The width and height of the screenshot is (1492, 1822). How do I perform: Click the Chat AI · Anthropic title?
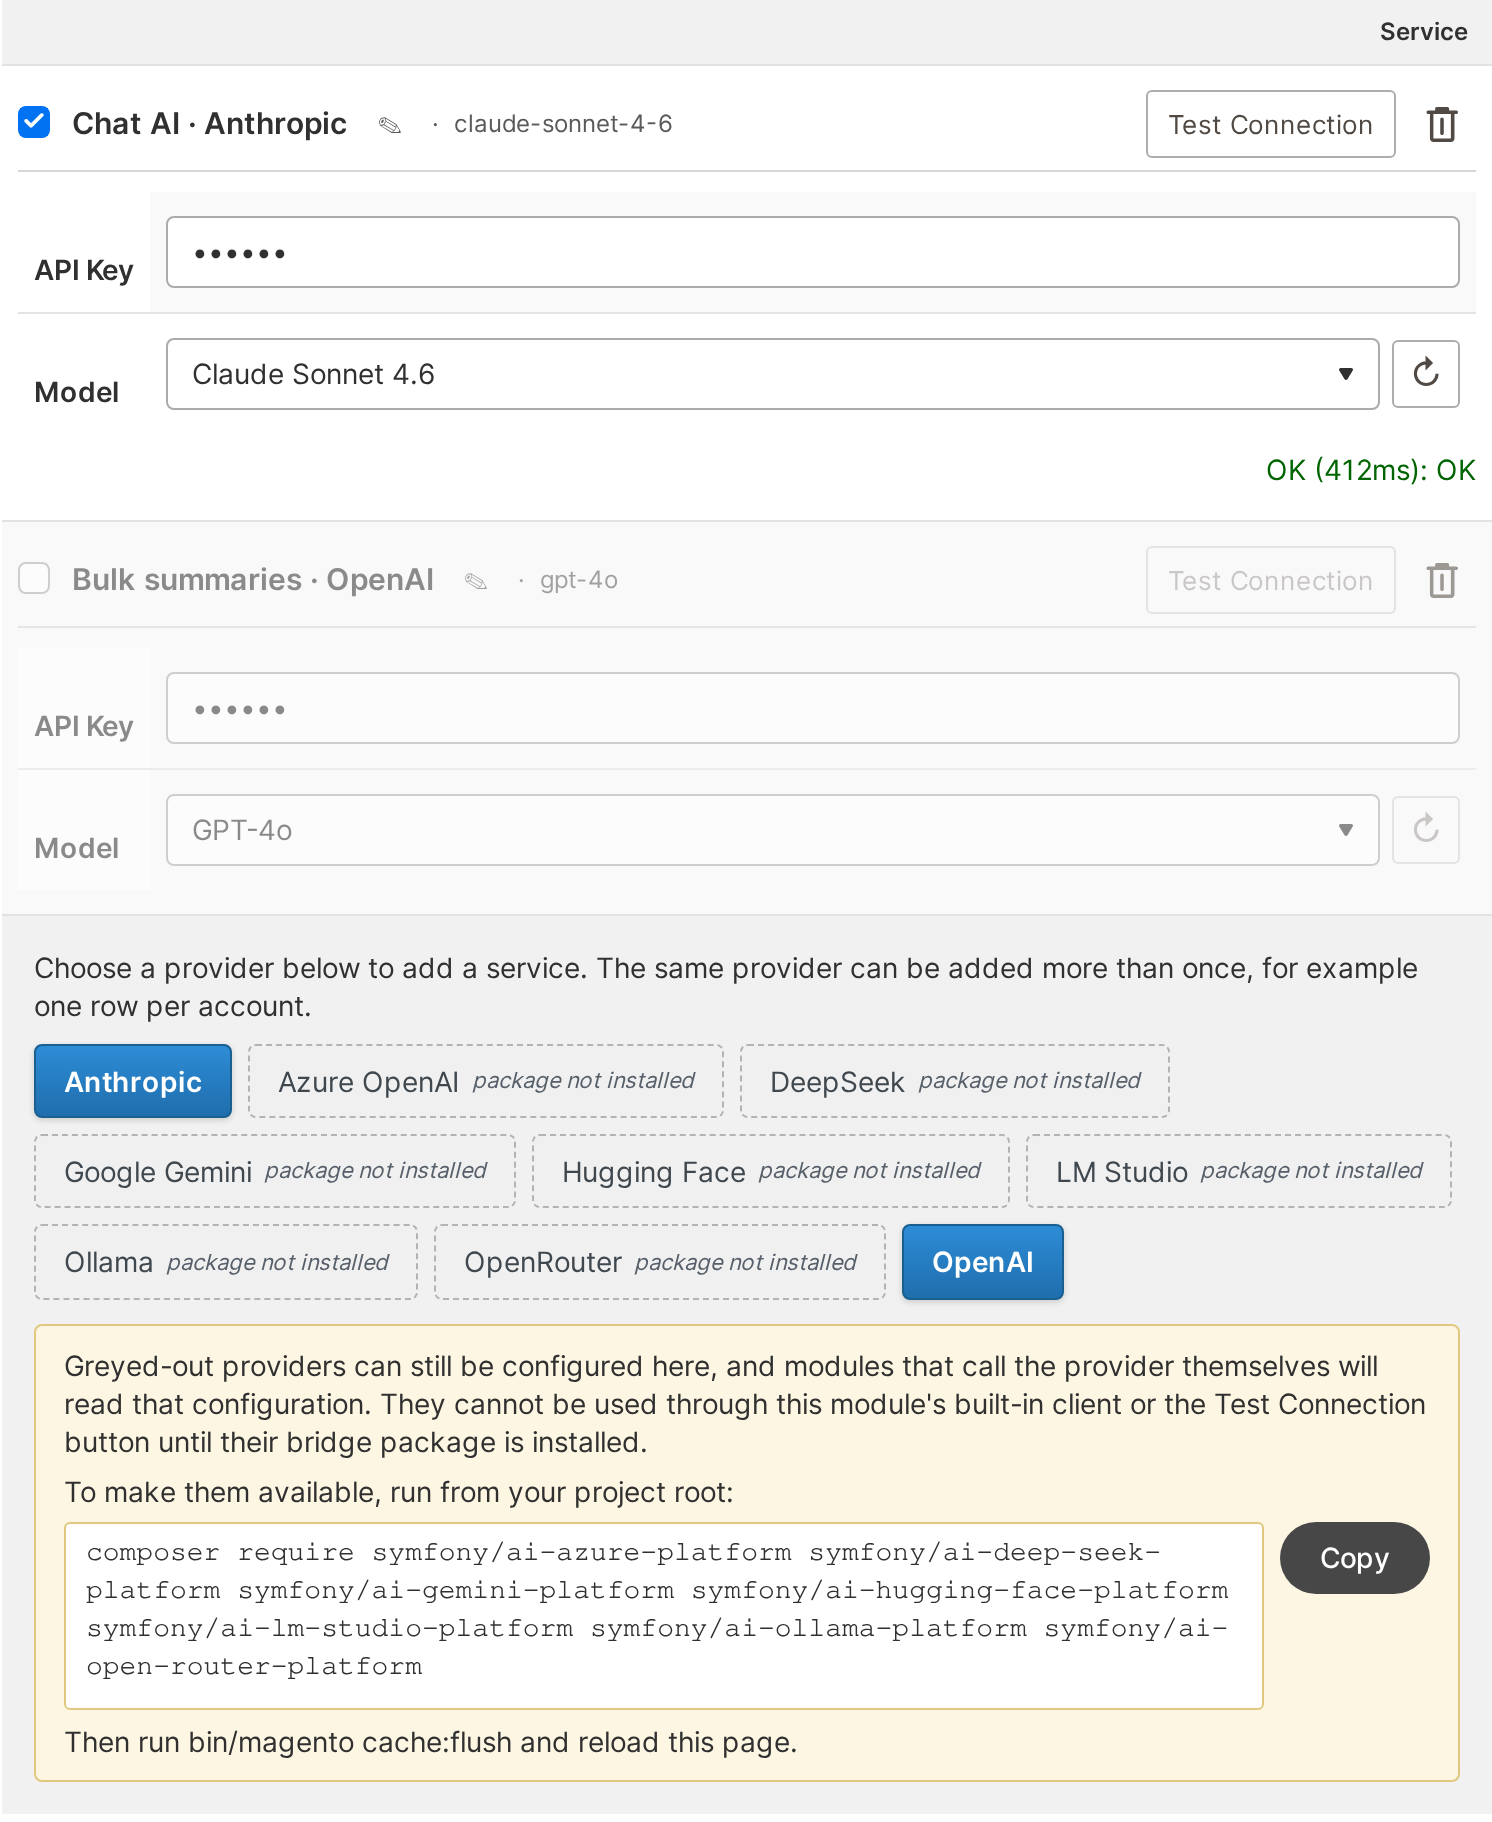point(209,124)
